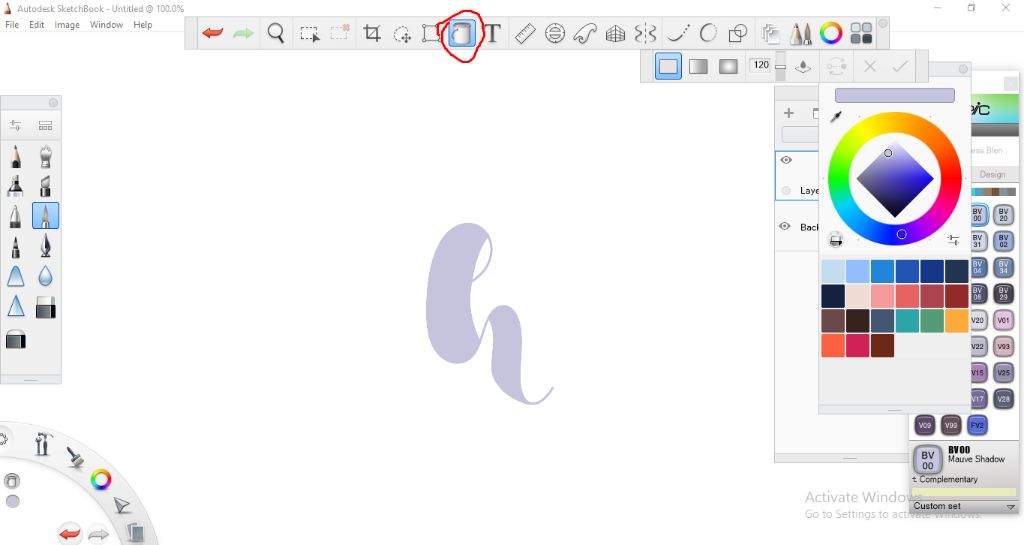This screenshot has width=1024, height=545.
Task: Click the fill tolerance value 120
Action: click(x=761, y=65)
